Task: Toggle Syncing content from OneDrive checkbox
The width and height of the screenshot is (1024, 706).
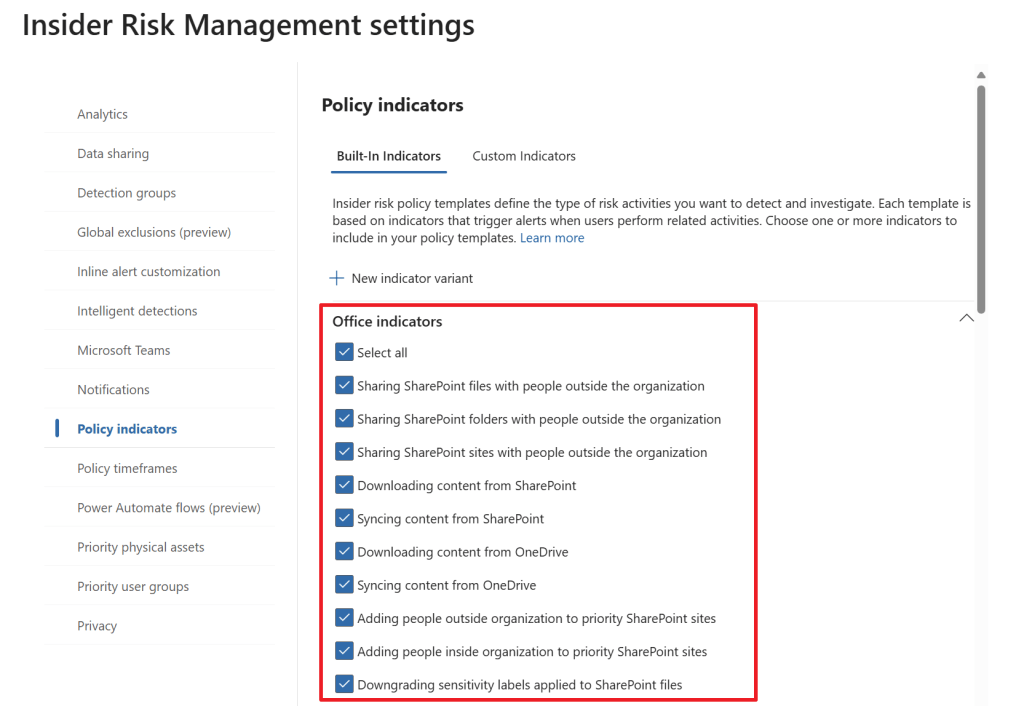Action: tap(344, 584)
